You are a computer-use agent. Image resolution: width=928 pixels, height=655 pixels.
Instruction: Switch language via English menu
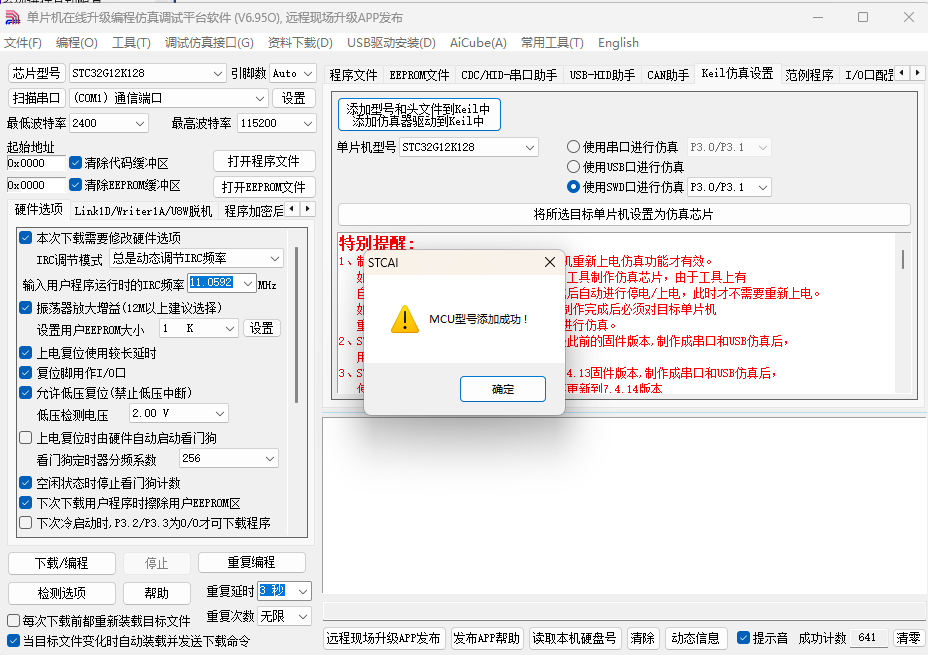point(618,43)
